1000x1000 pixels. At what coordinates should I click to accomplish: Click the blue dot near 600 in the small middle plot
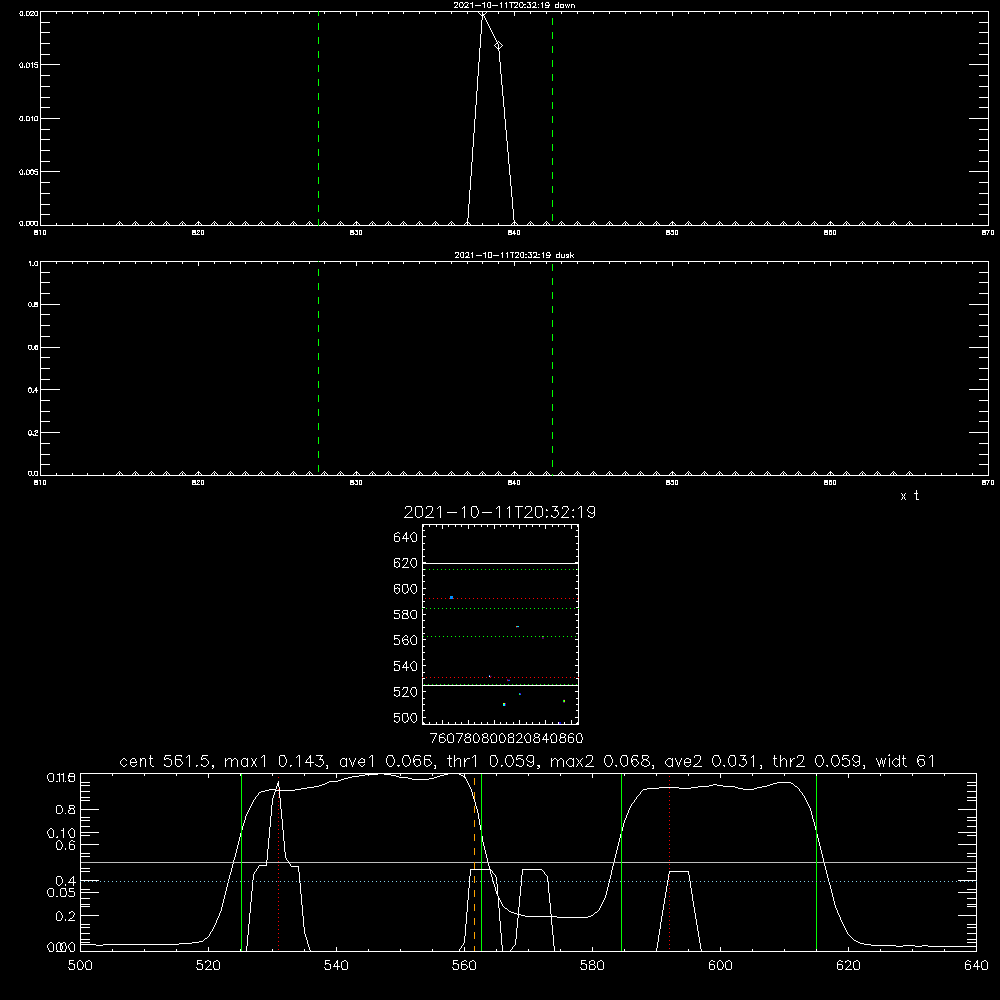pyautogui.click(x=452, y=598)
